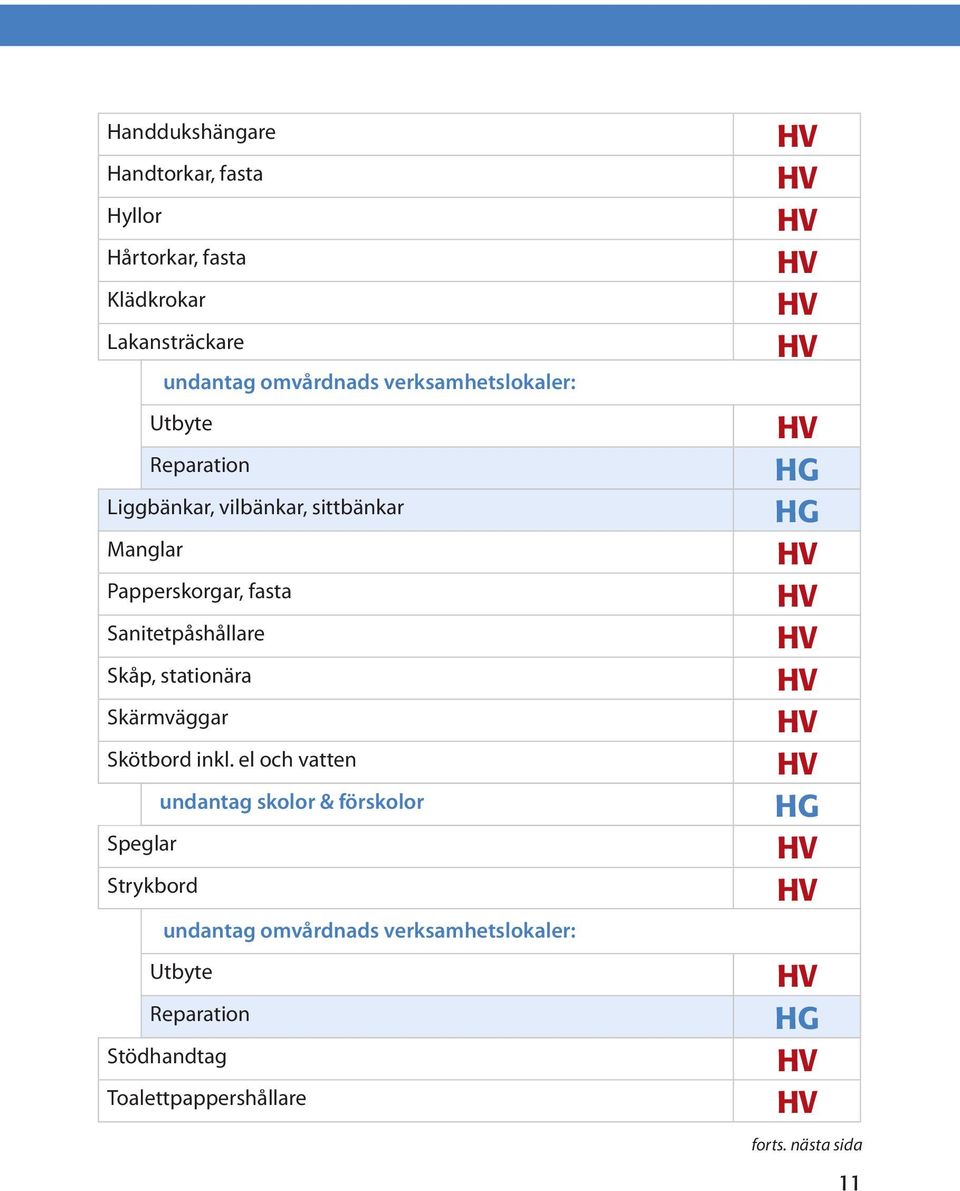Select Papperskorgar, fasta row text

(199, 592)
